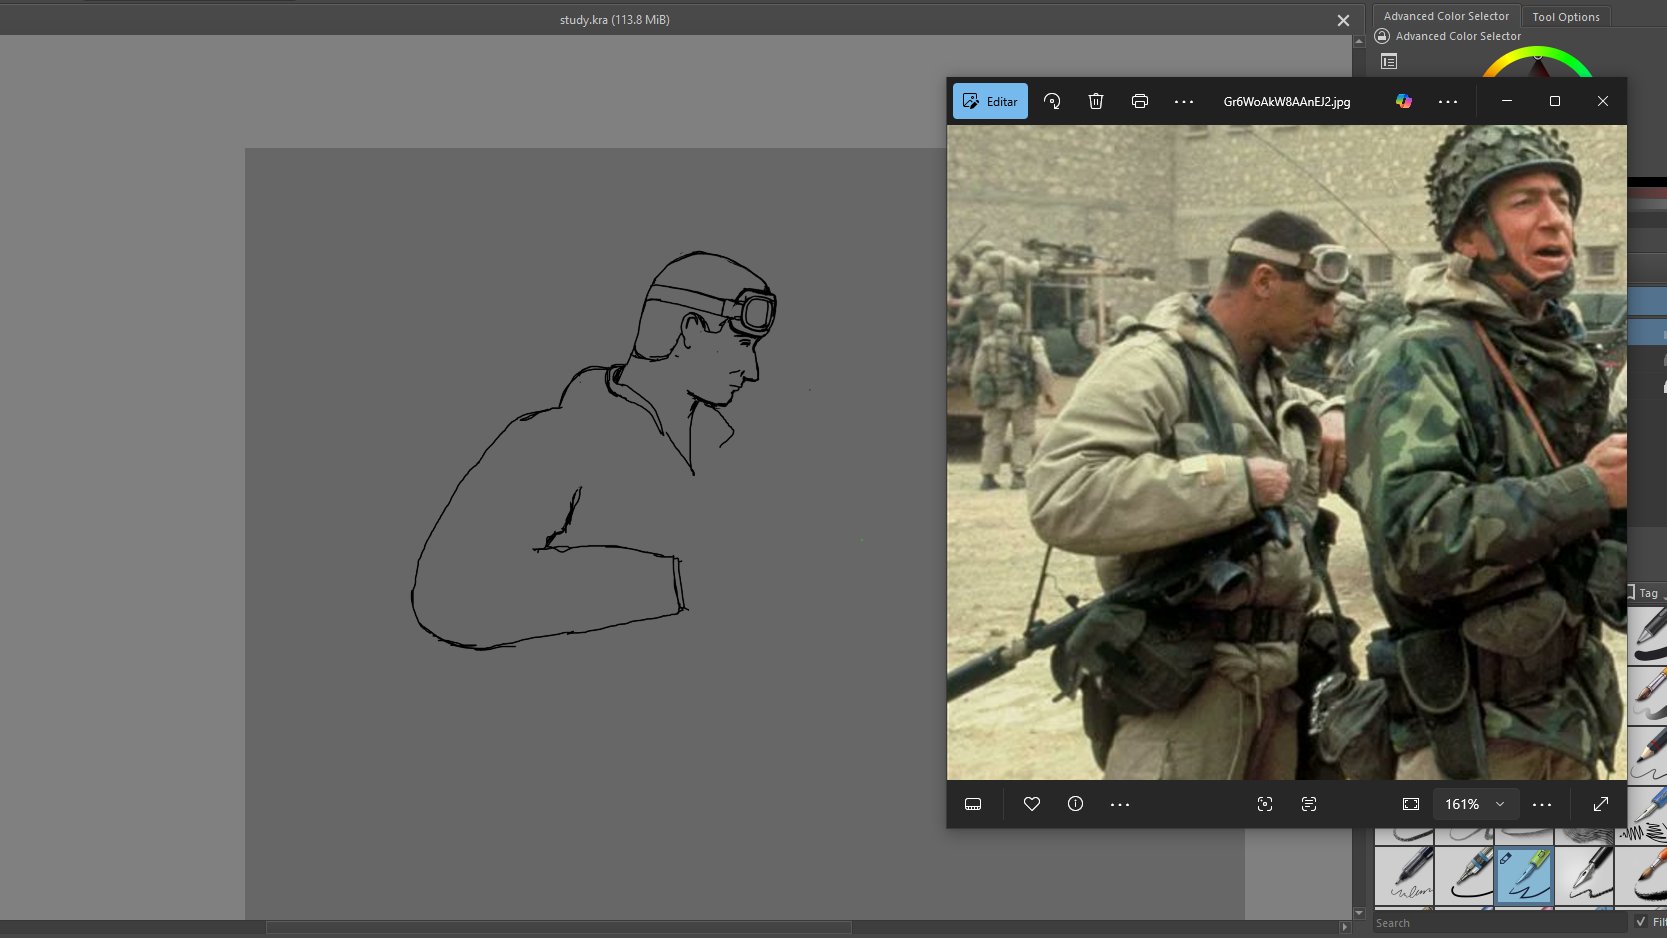The image size is (1667, 938).
Task: Toggle the Advanced Color Selector docker lock
Action: [1382, 36]
